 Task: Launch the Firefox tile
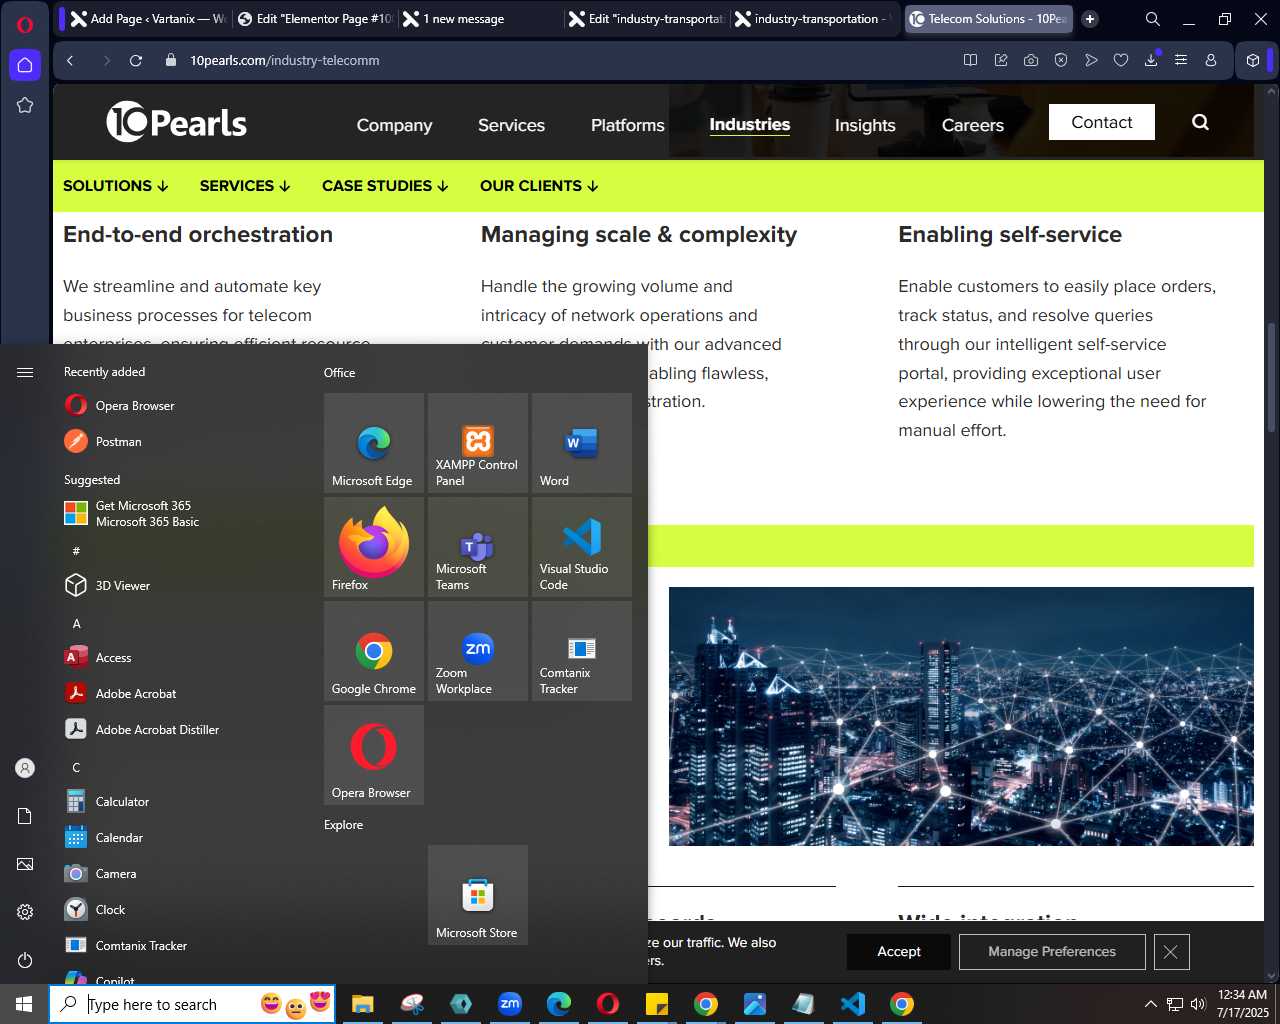coord(374,547)
